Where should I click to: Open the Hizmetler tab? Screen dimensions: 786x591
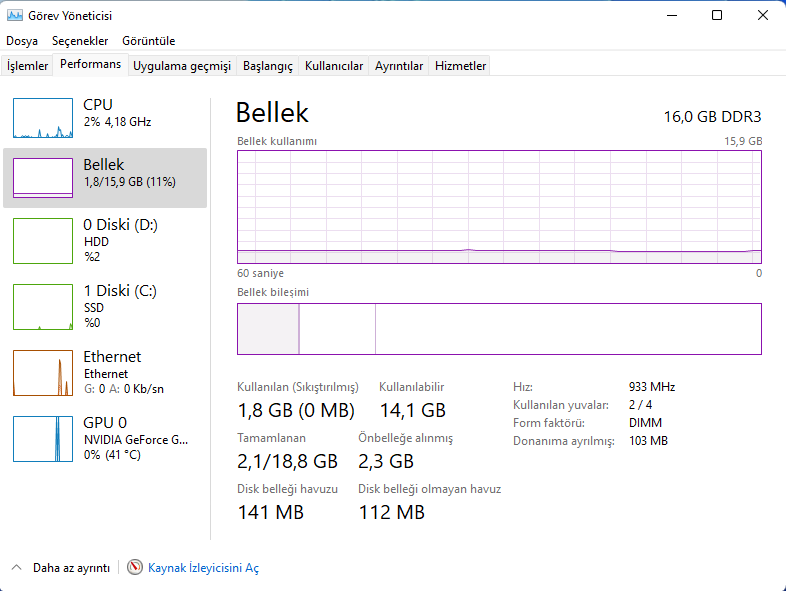pyautogui.click(x=460, y=66)
